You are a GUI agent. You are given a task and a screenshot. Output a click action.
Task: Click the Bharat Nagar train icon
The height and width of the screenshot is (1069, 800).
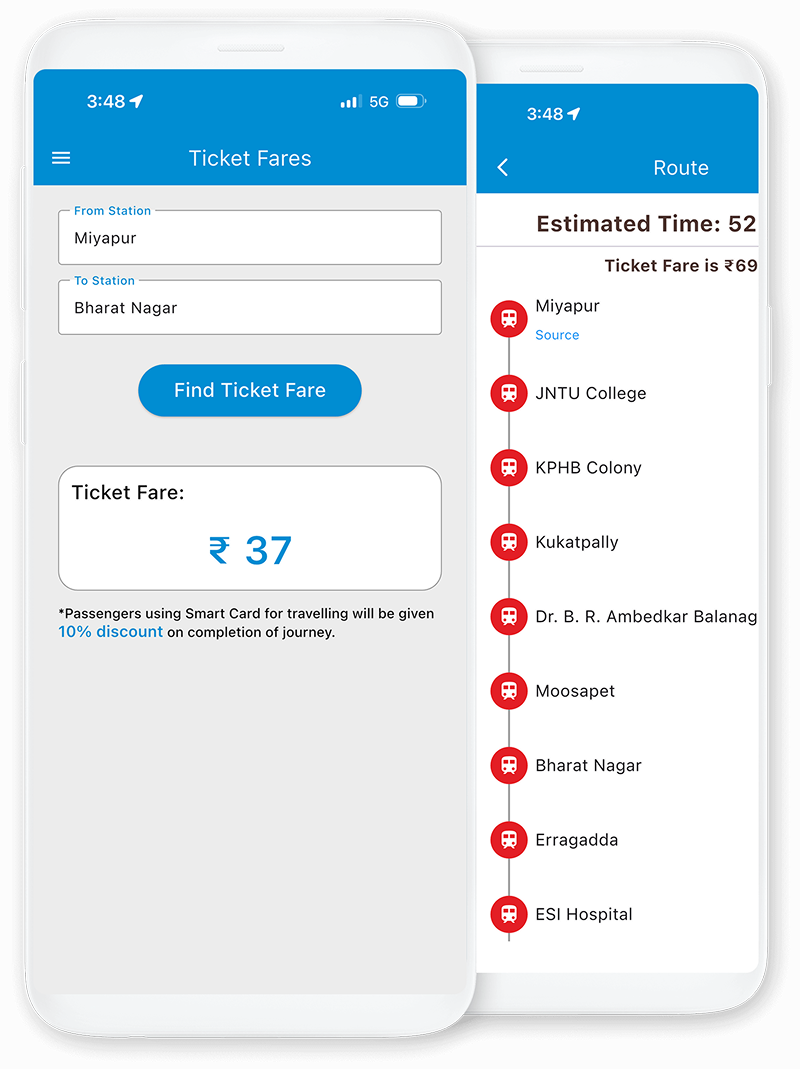(509, 765)
